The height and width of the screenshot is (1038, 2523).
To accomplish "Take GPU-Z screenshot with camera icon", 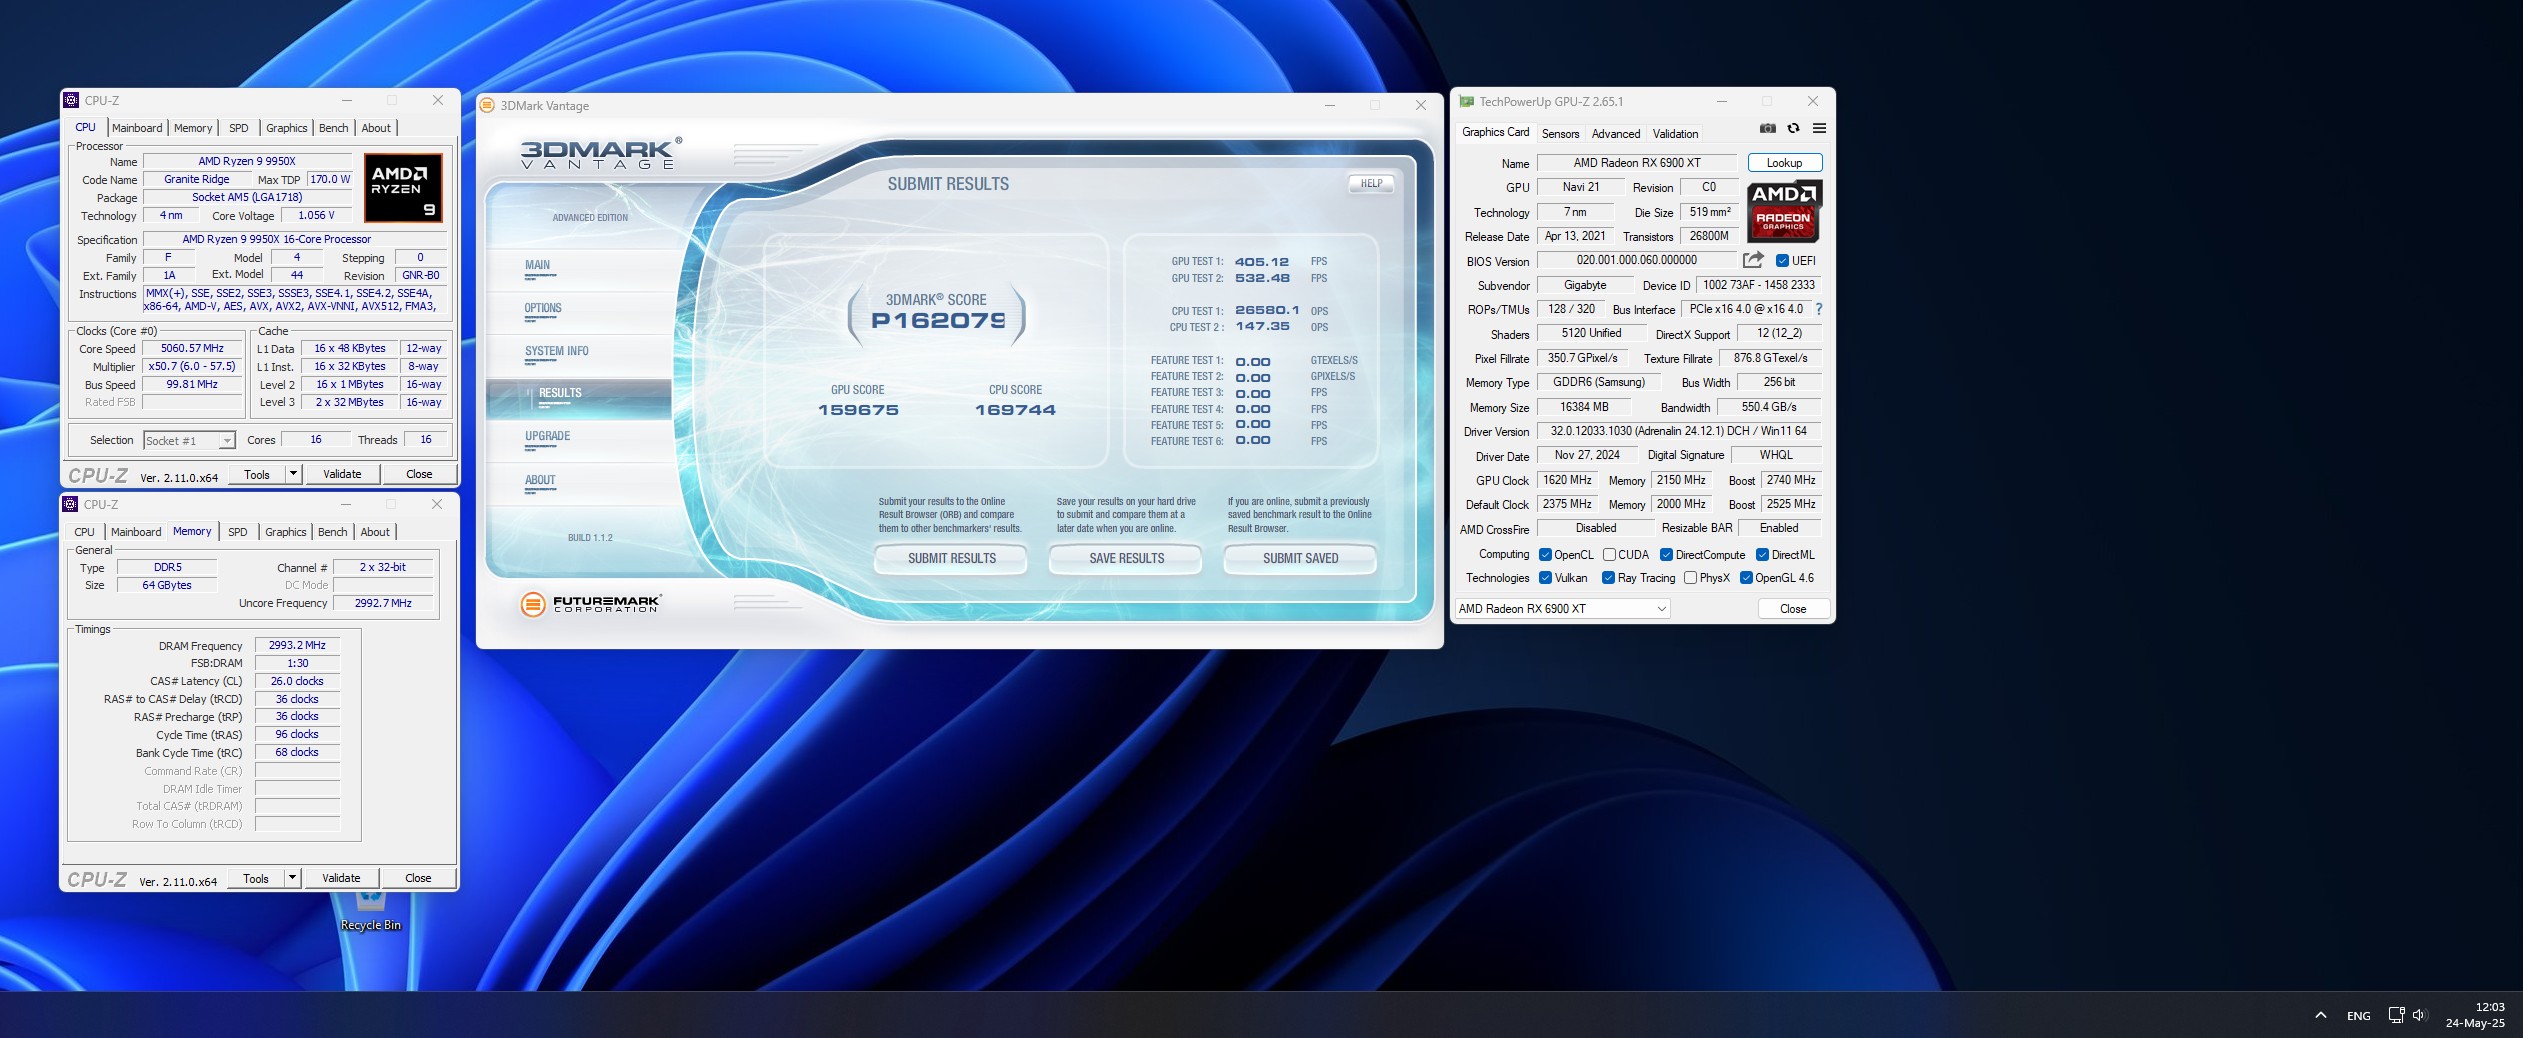I will 1767,128.
